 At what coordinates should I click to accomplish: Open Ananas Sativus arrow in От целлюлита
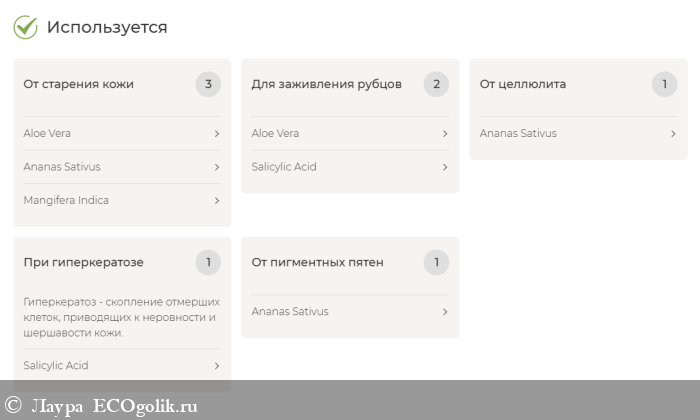click(672, 133)
